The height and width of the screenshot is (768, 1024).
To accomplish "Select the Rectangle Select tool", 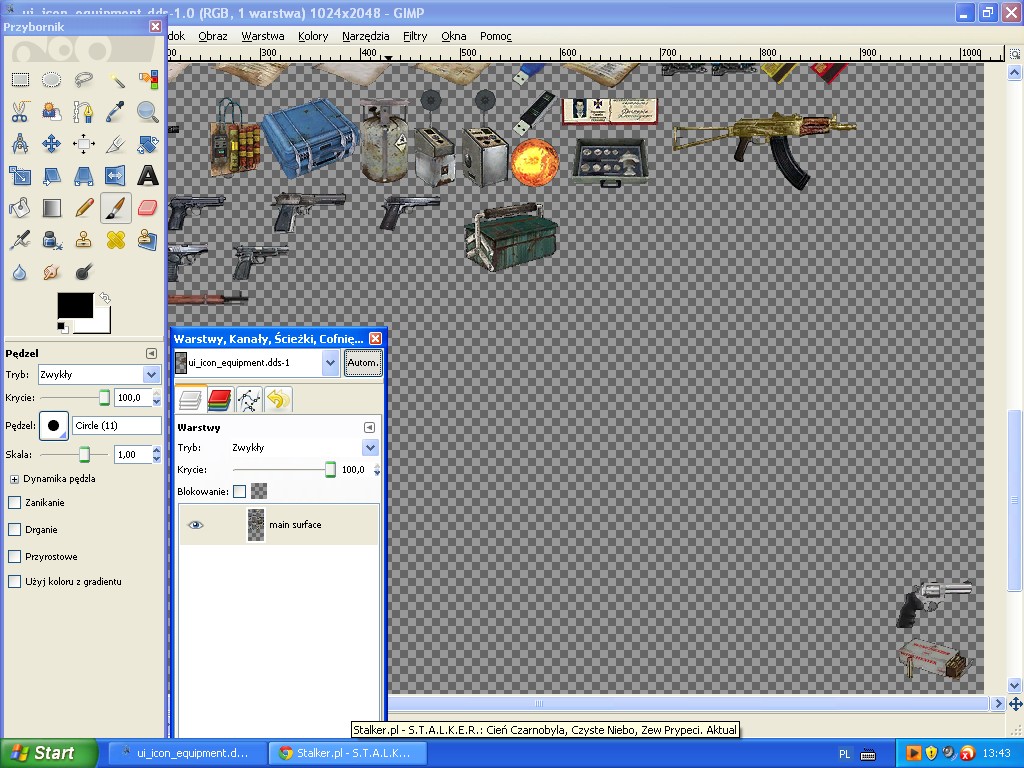I will [20, 80].
